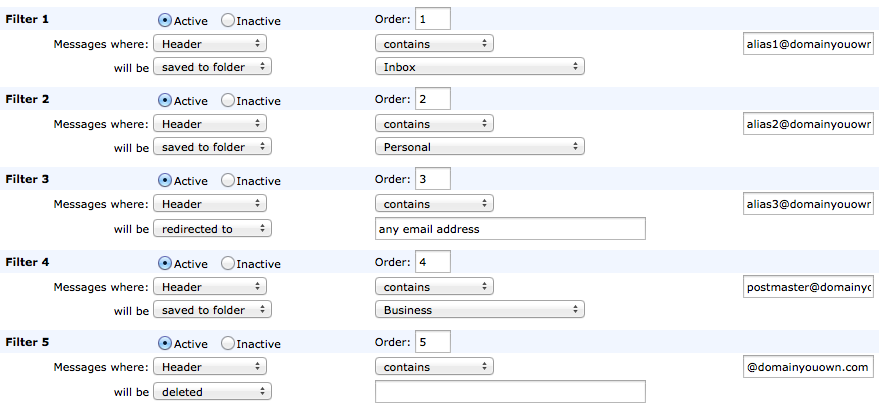Set Filter 5 to Inactive
The width and height of the screenshot is (879, 411).
(x=227, y=343)
